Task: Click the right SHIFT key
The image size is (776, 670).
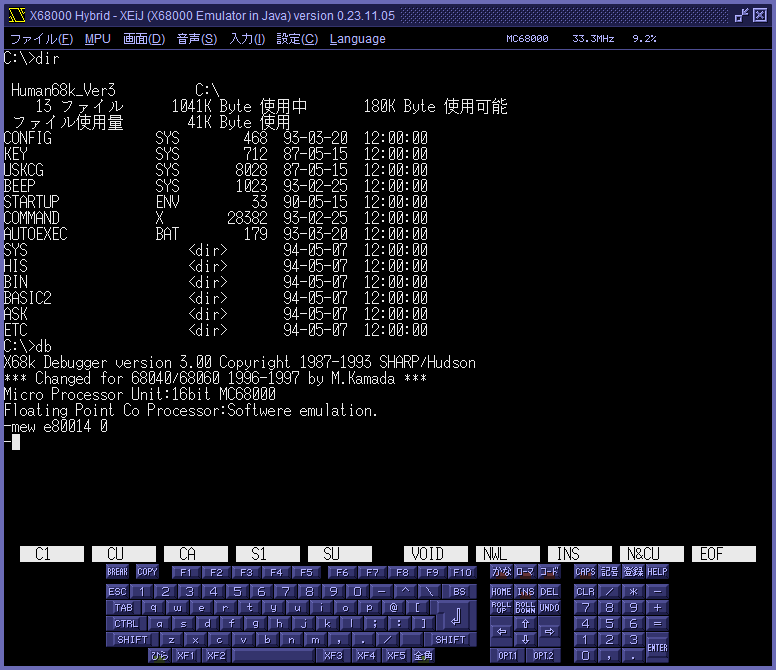Action: point(450,639)
